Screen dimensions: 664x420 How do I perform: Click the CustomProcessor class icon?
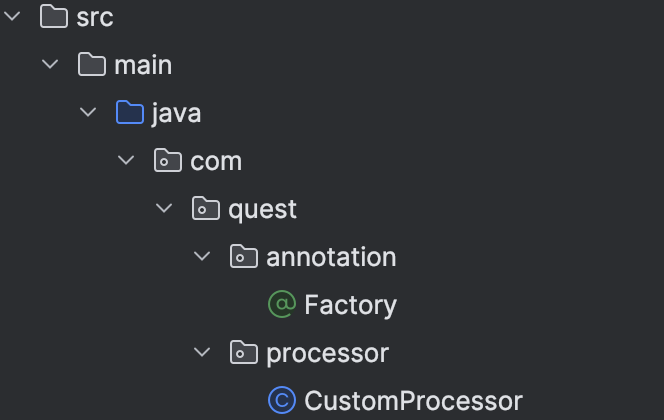point(282,401)
